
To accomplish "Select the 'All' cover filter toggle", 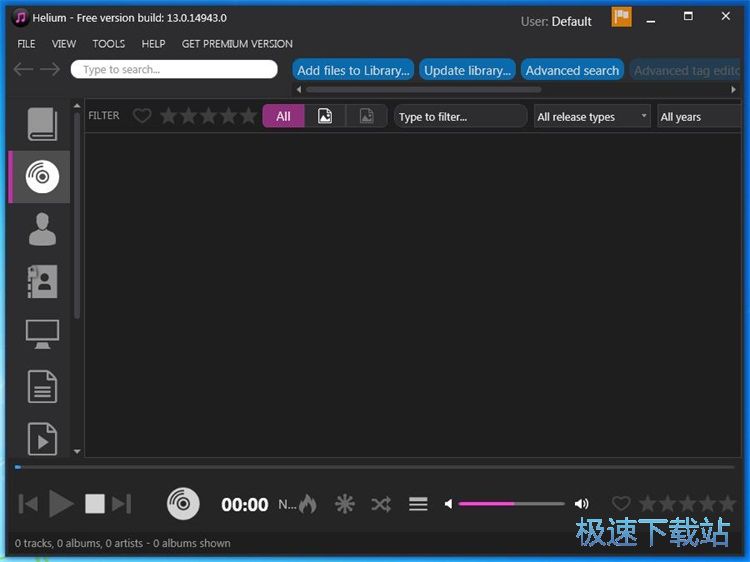I will pyautogui.click(x=283, y=116).
